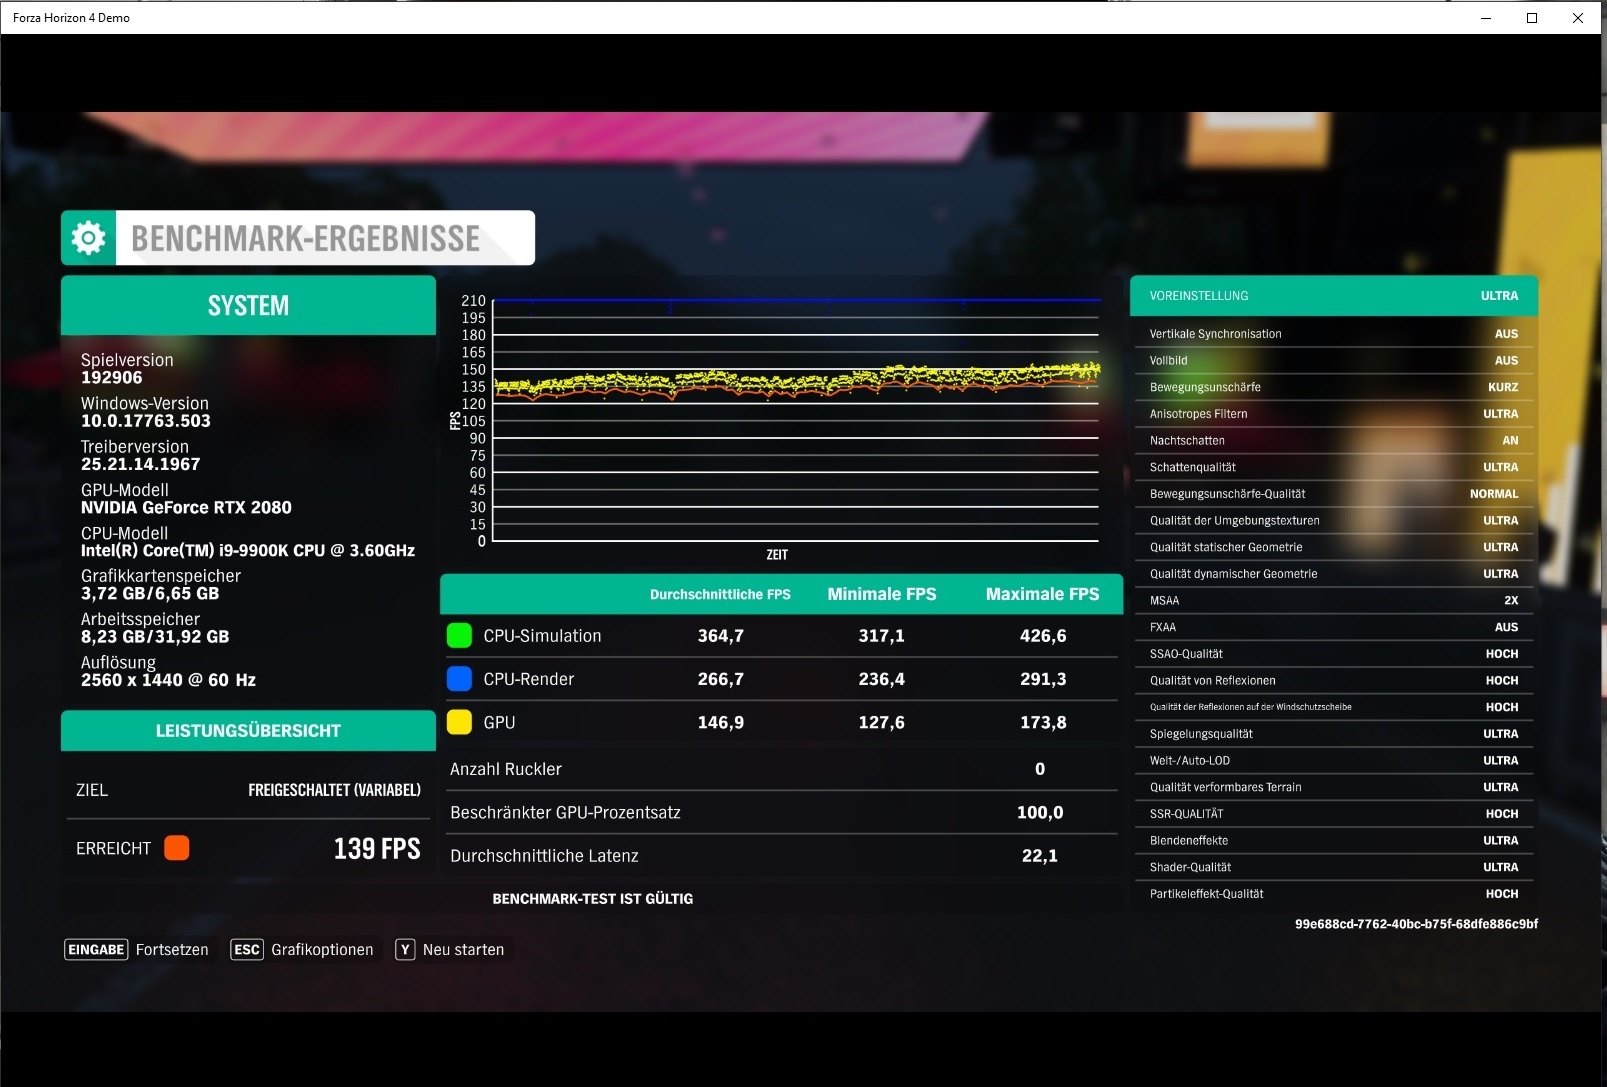Click the Qualität der Umgebungstexturen row
This screenshot has width=1607, height=1087.
1334,520
